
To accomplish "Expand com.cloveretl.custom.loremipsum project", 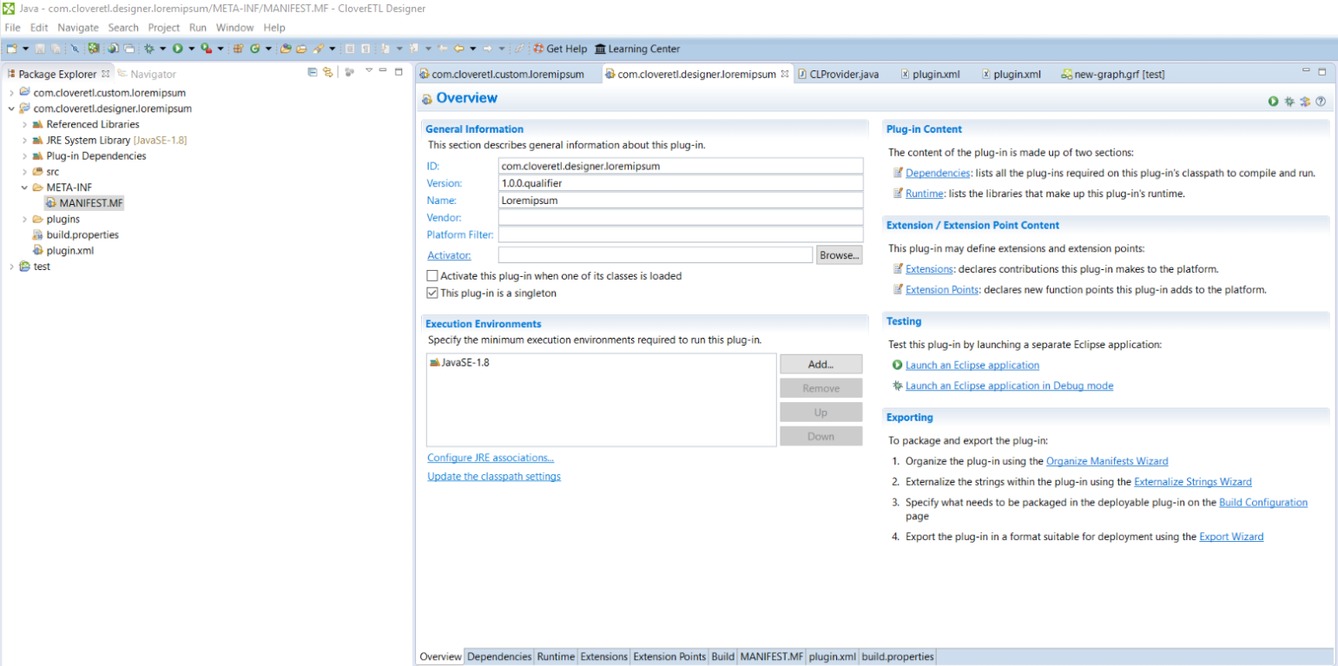I will 11,92.
